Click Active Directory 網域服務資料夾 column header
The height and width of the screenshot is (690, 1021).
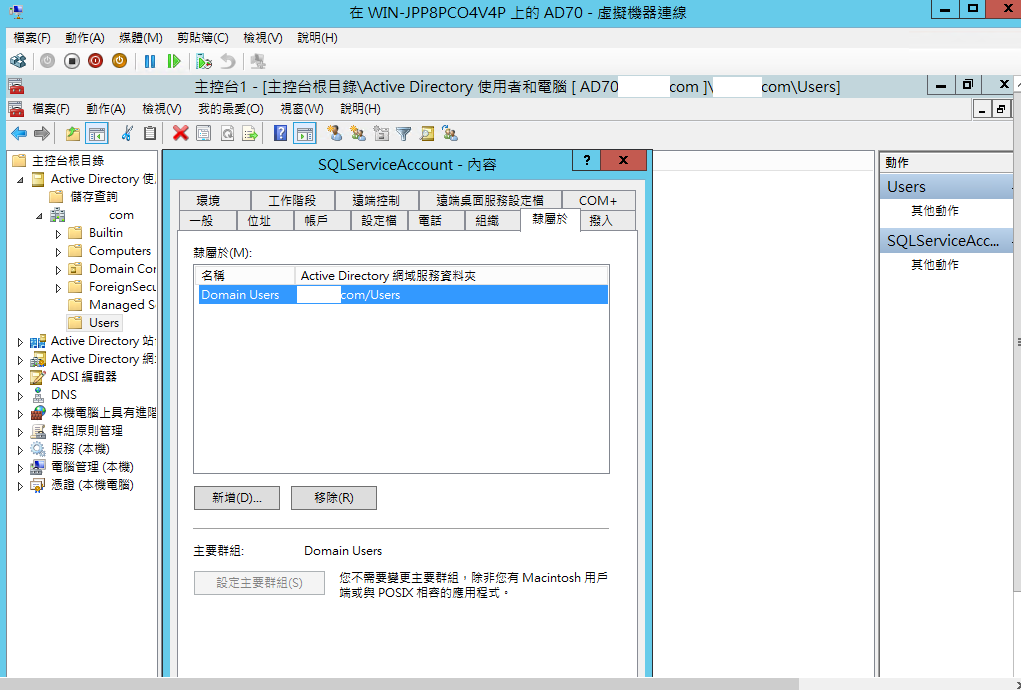452,276
